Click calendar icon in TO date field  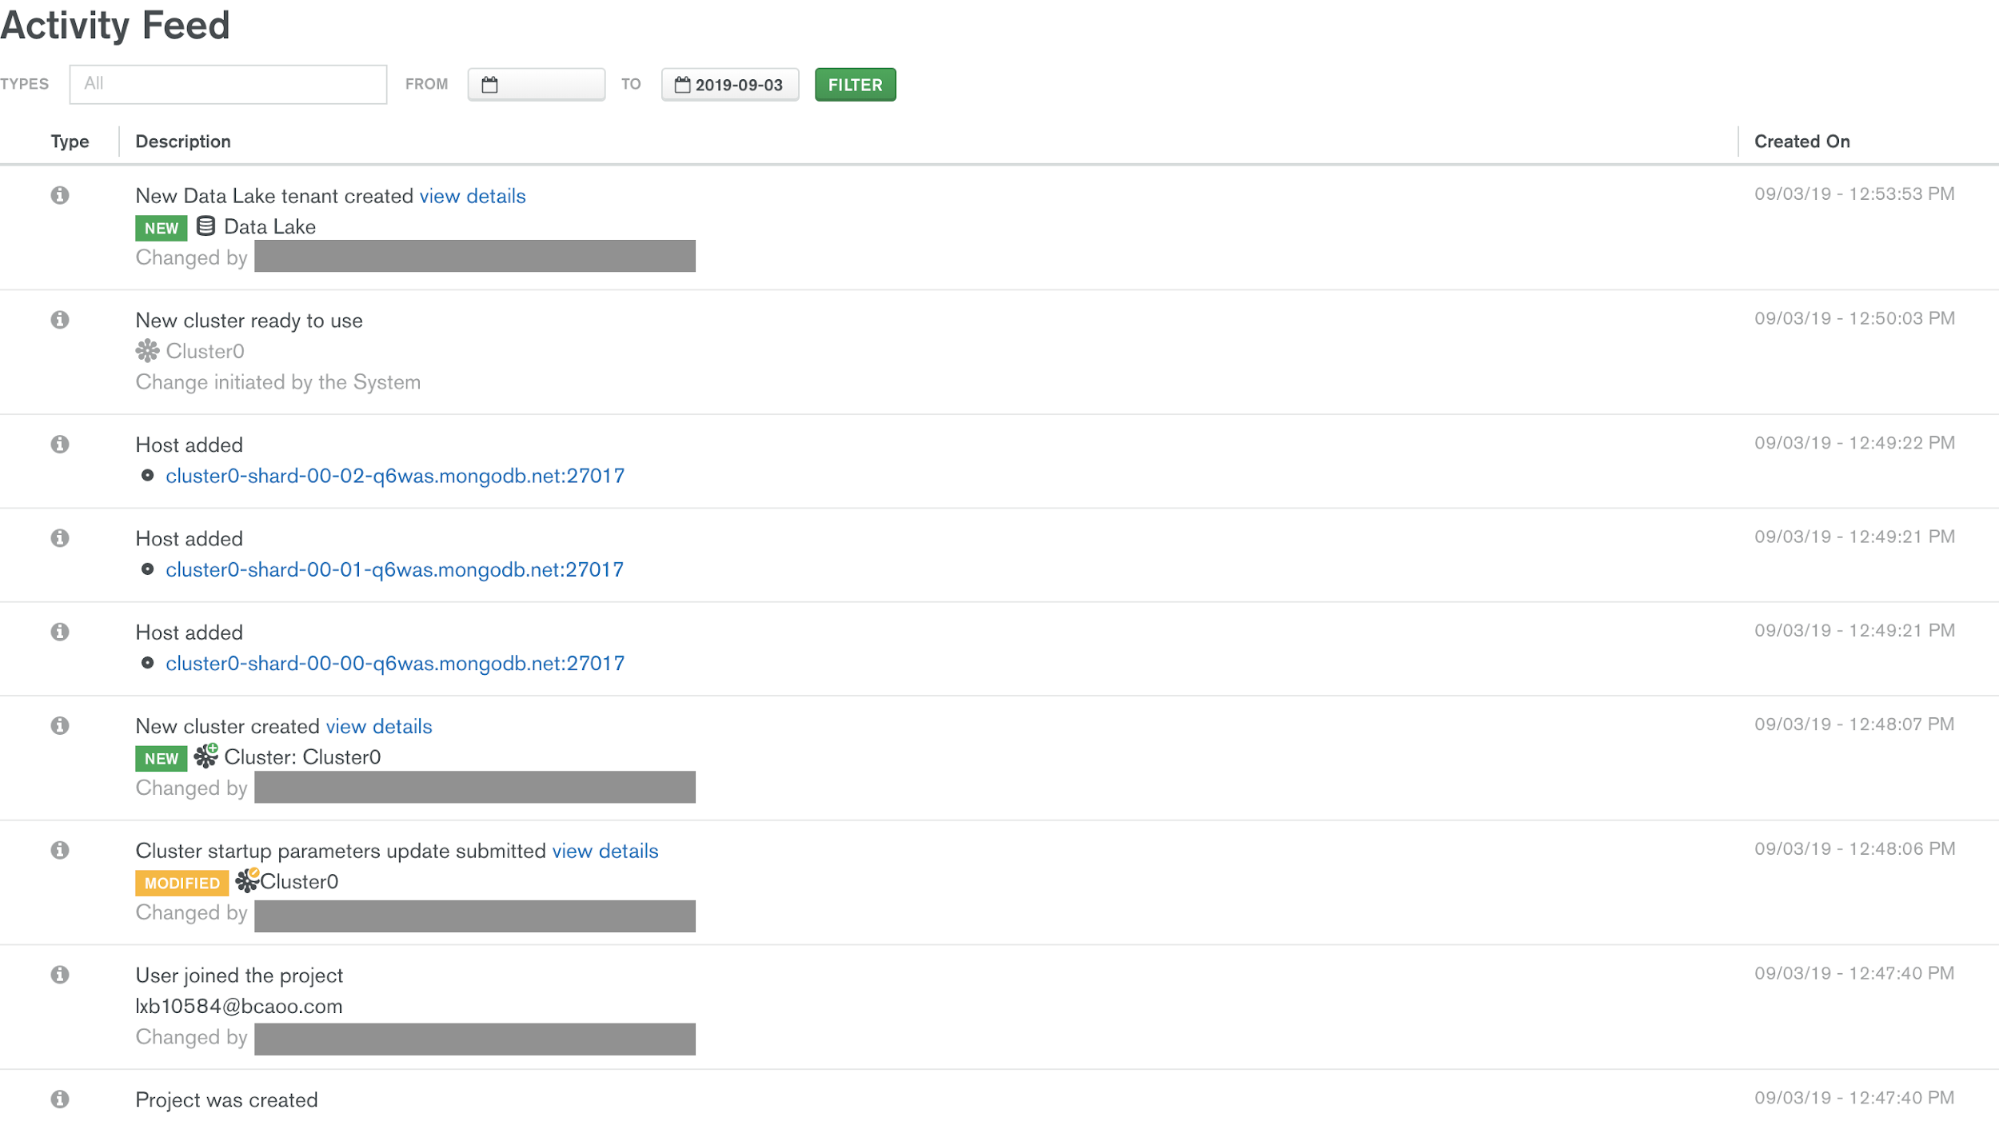point(682,85)
